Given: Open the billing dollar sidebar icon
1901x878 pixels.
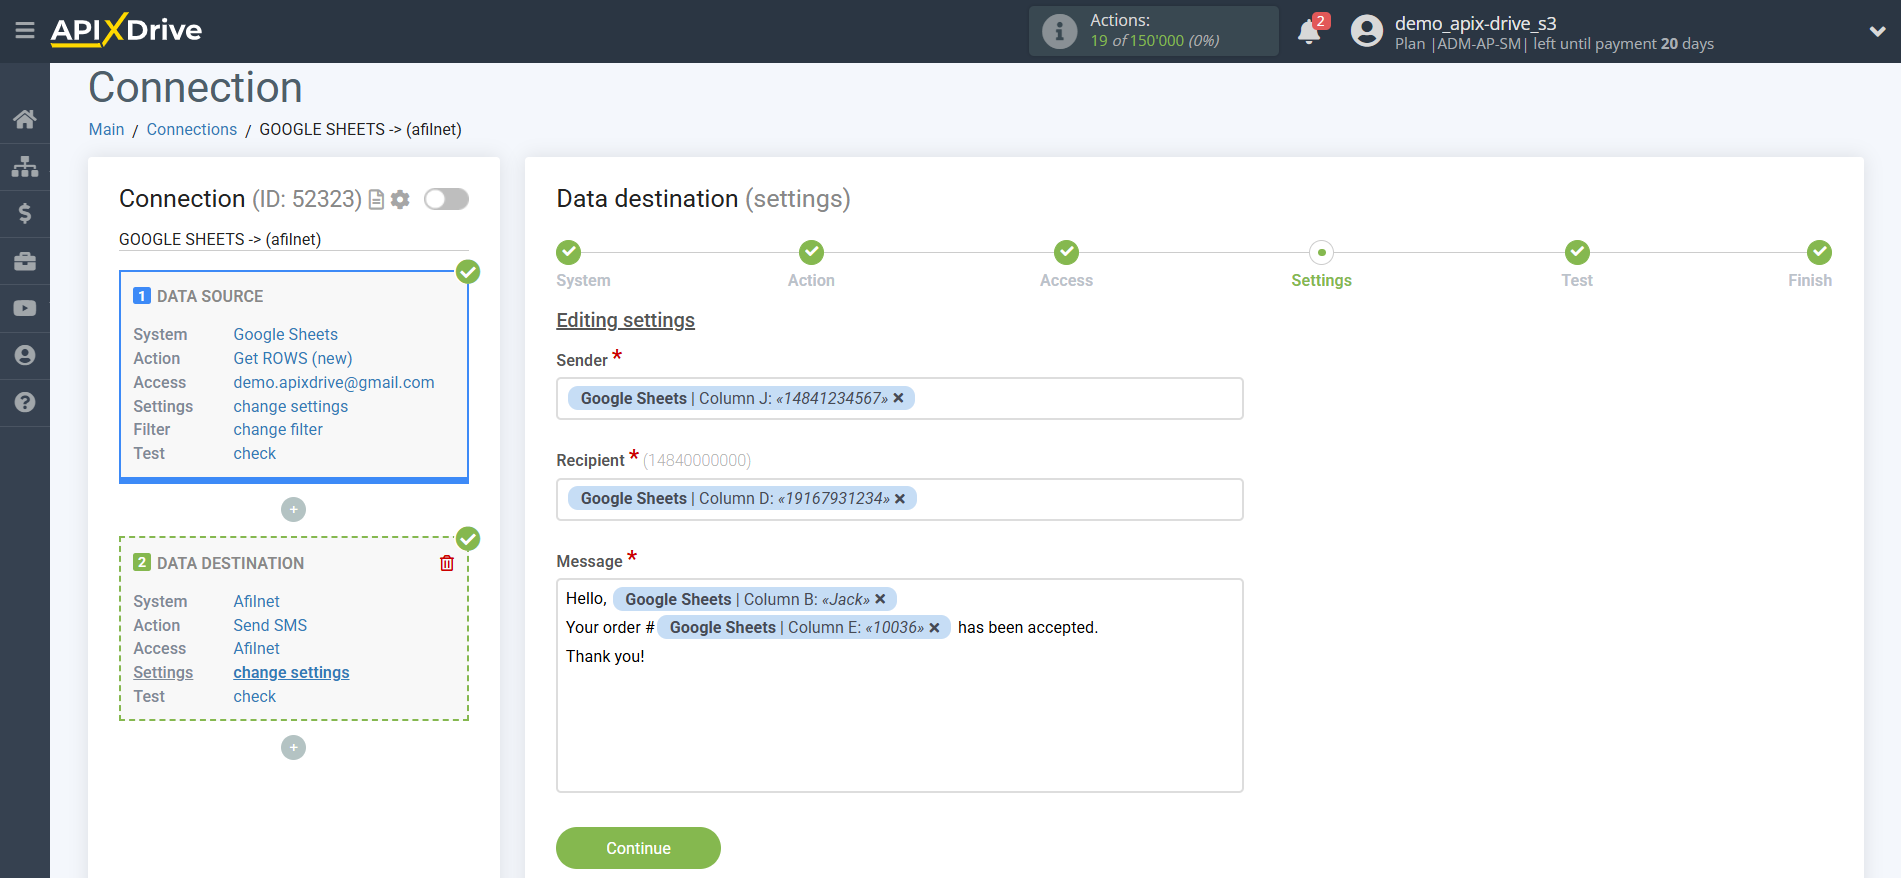Looking at the screenshot, I should click(25, 213).
